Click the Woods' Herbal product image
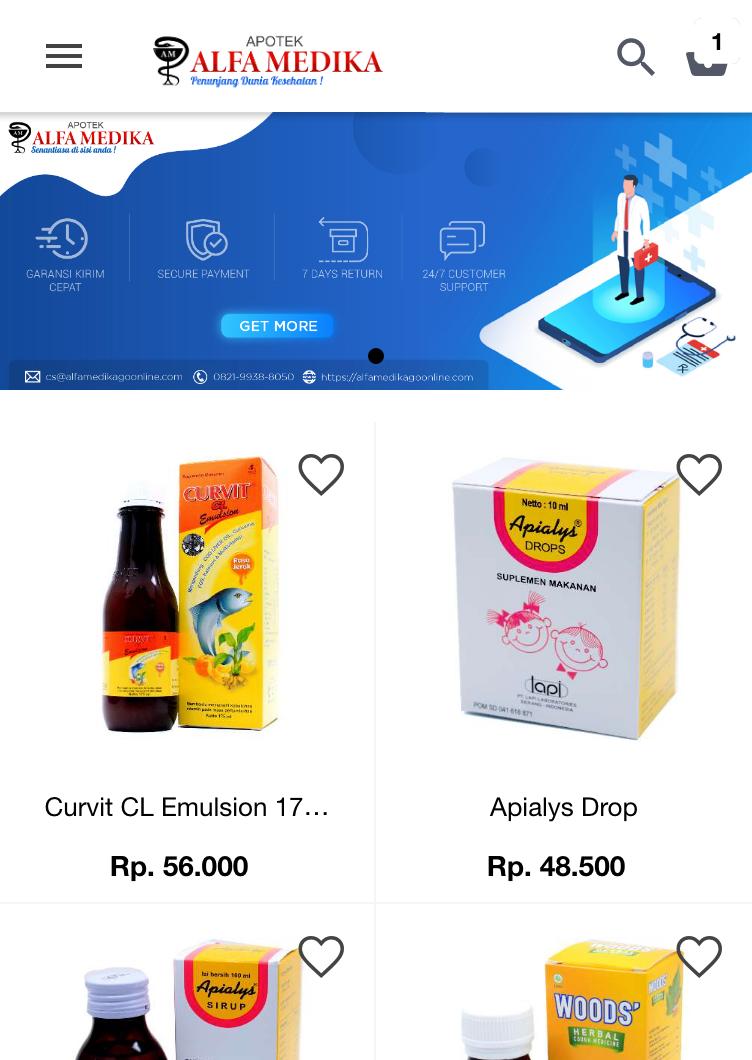The image size is (752, 1060). (x=571, y=999)
